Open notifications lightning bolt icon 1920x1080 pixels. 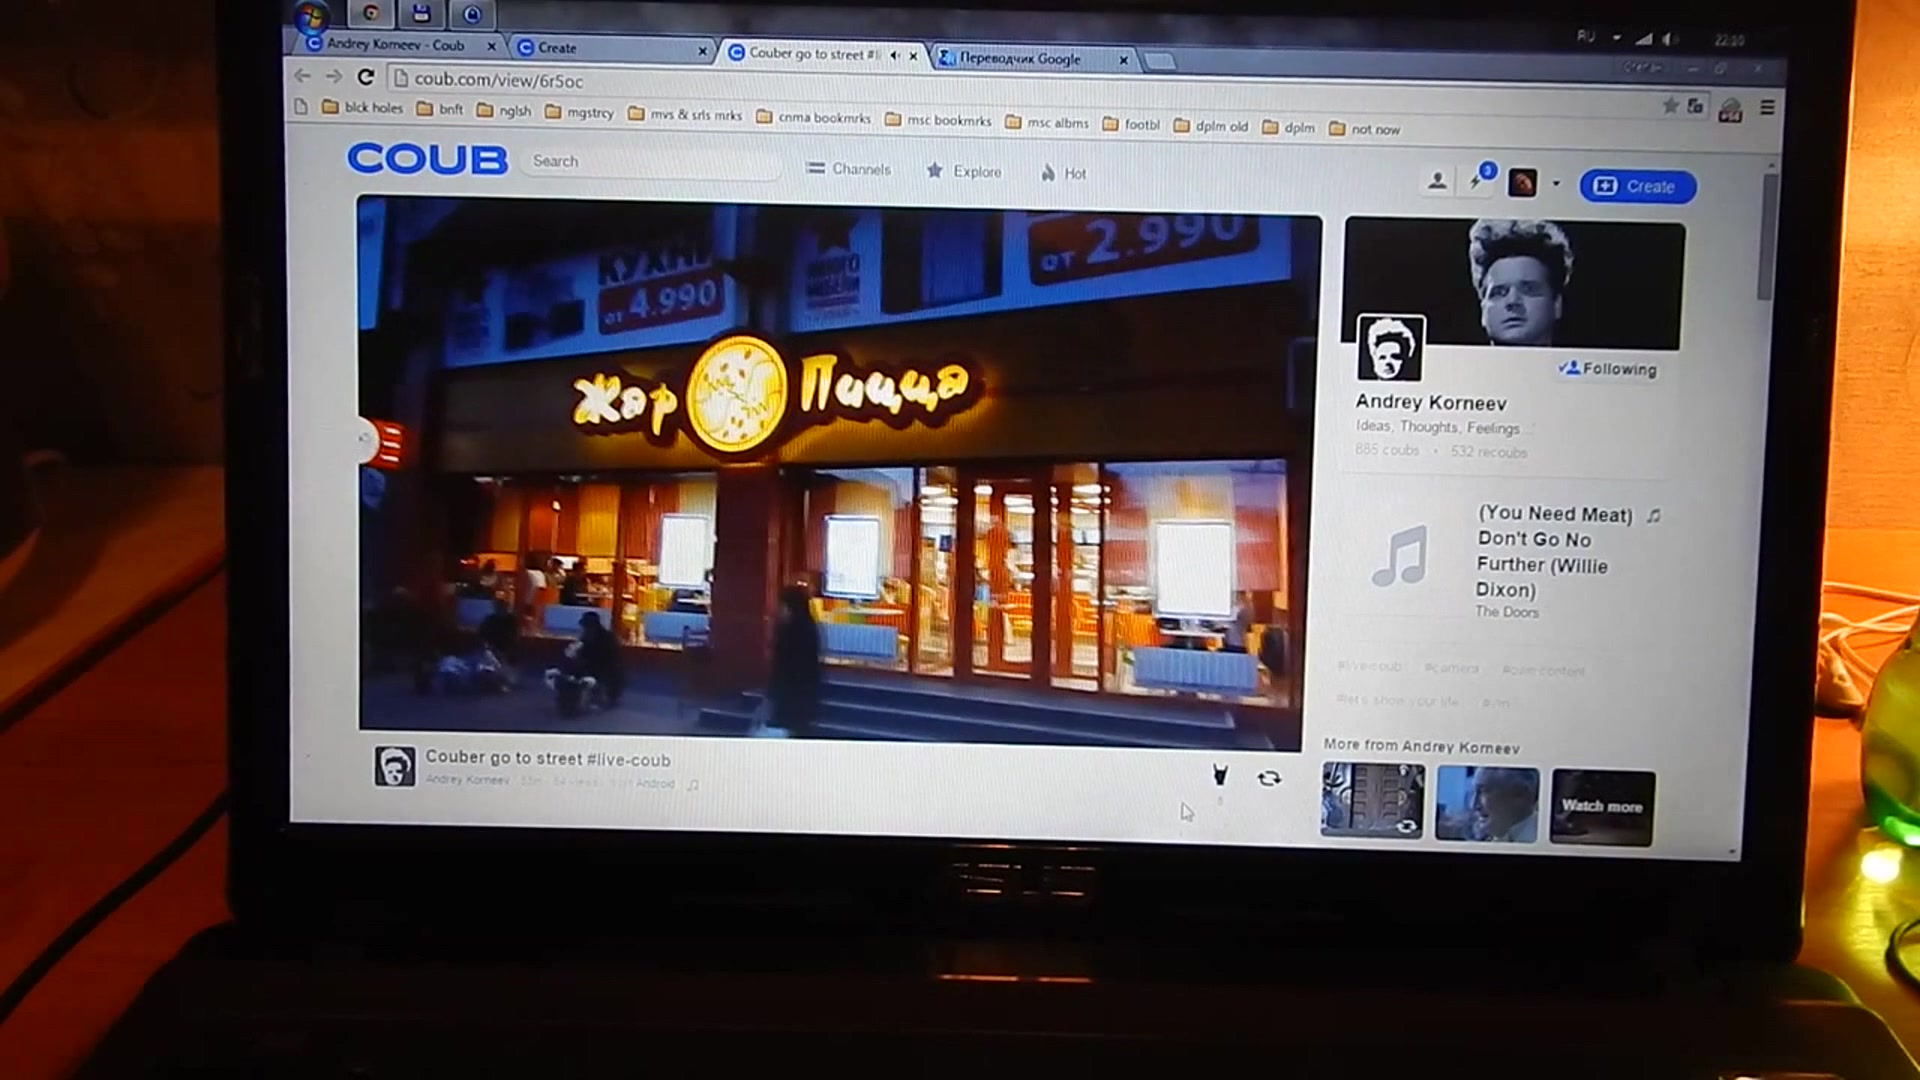pos(1475,181)
